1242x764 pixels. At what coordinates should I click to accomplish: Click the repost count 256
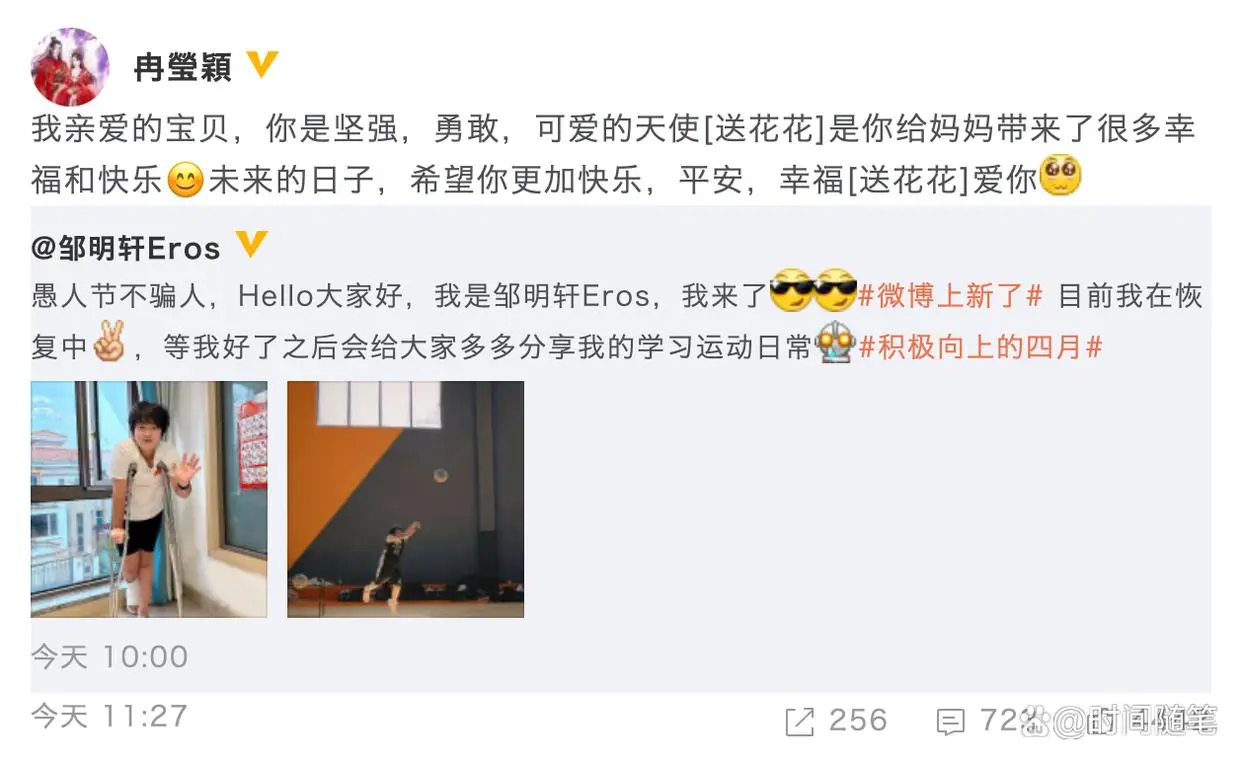pos(858,720)
